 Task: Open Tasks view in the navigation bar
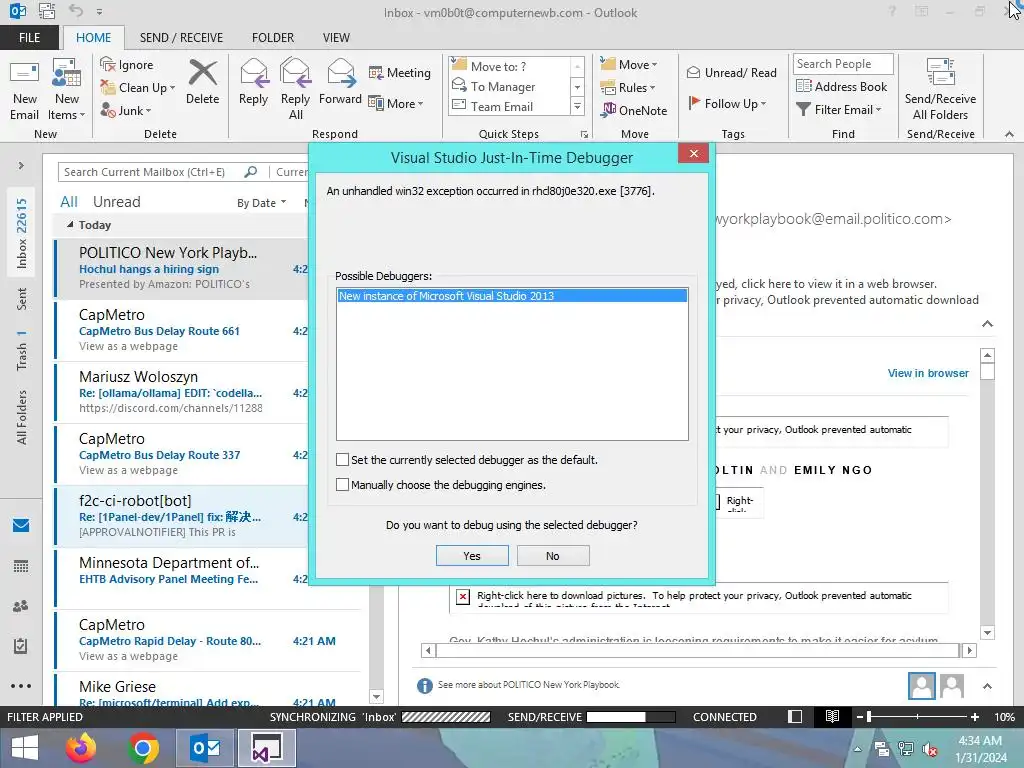pos(21,646)
